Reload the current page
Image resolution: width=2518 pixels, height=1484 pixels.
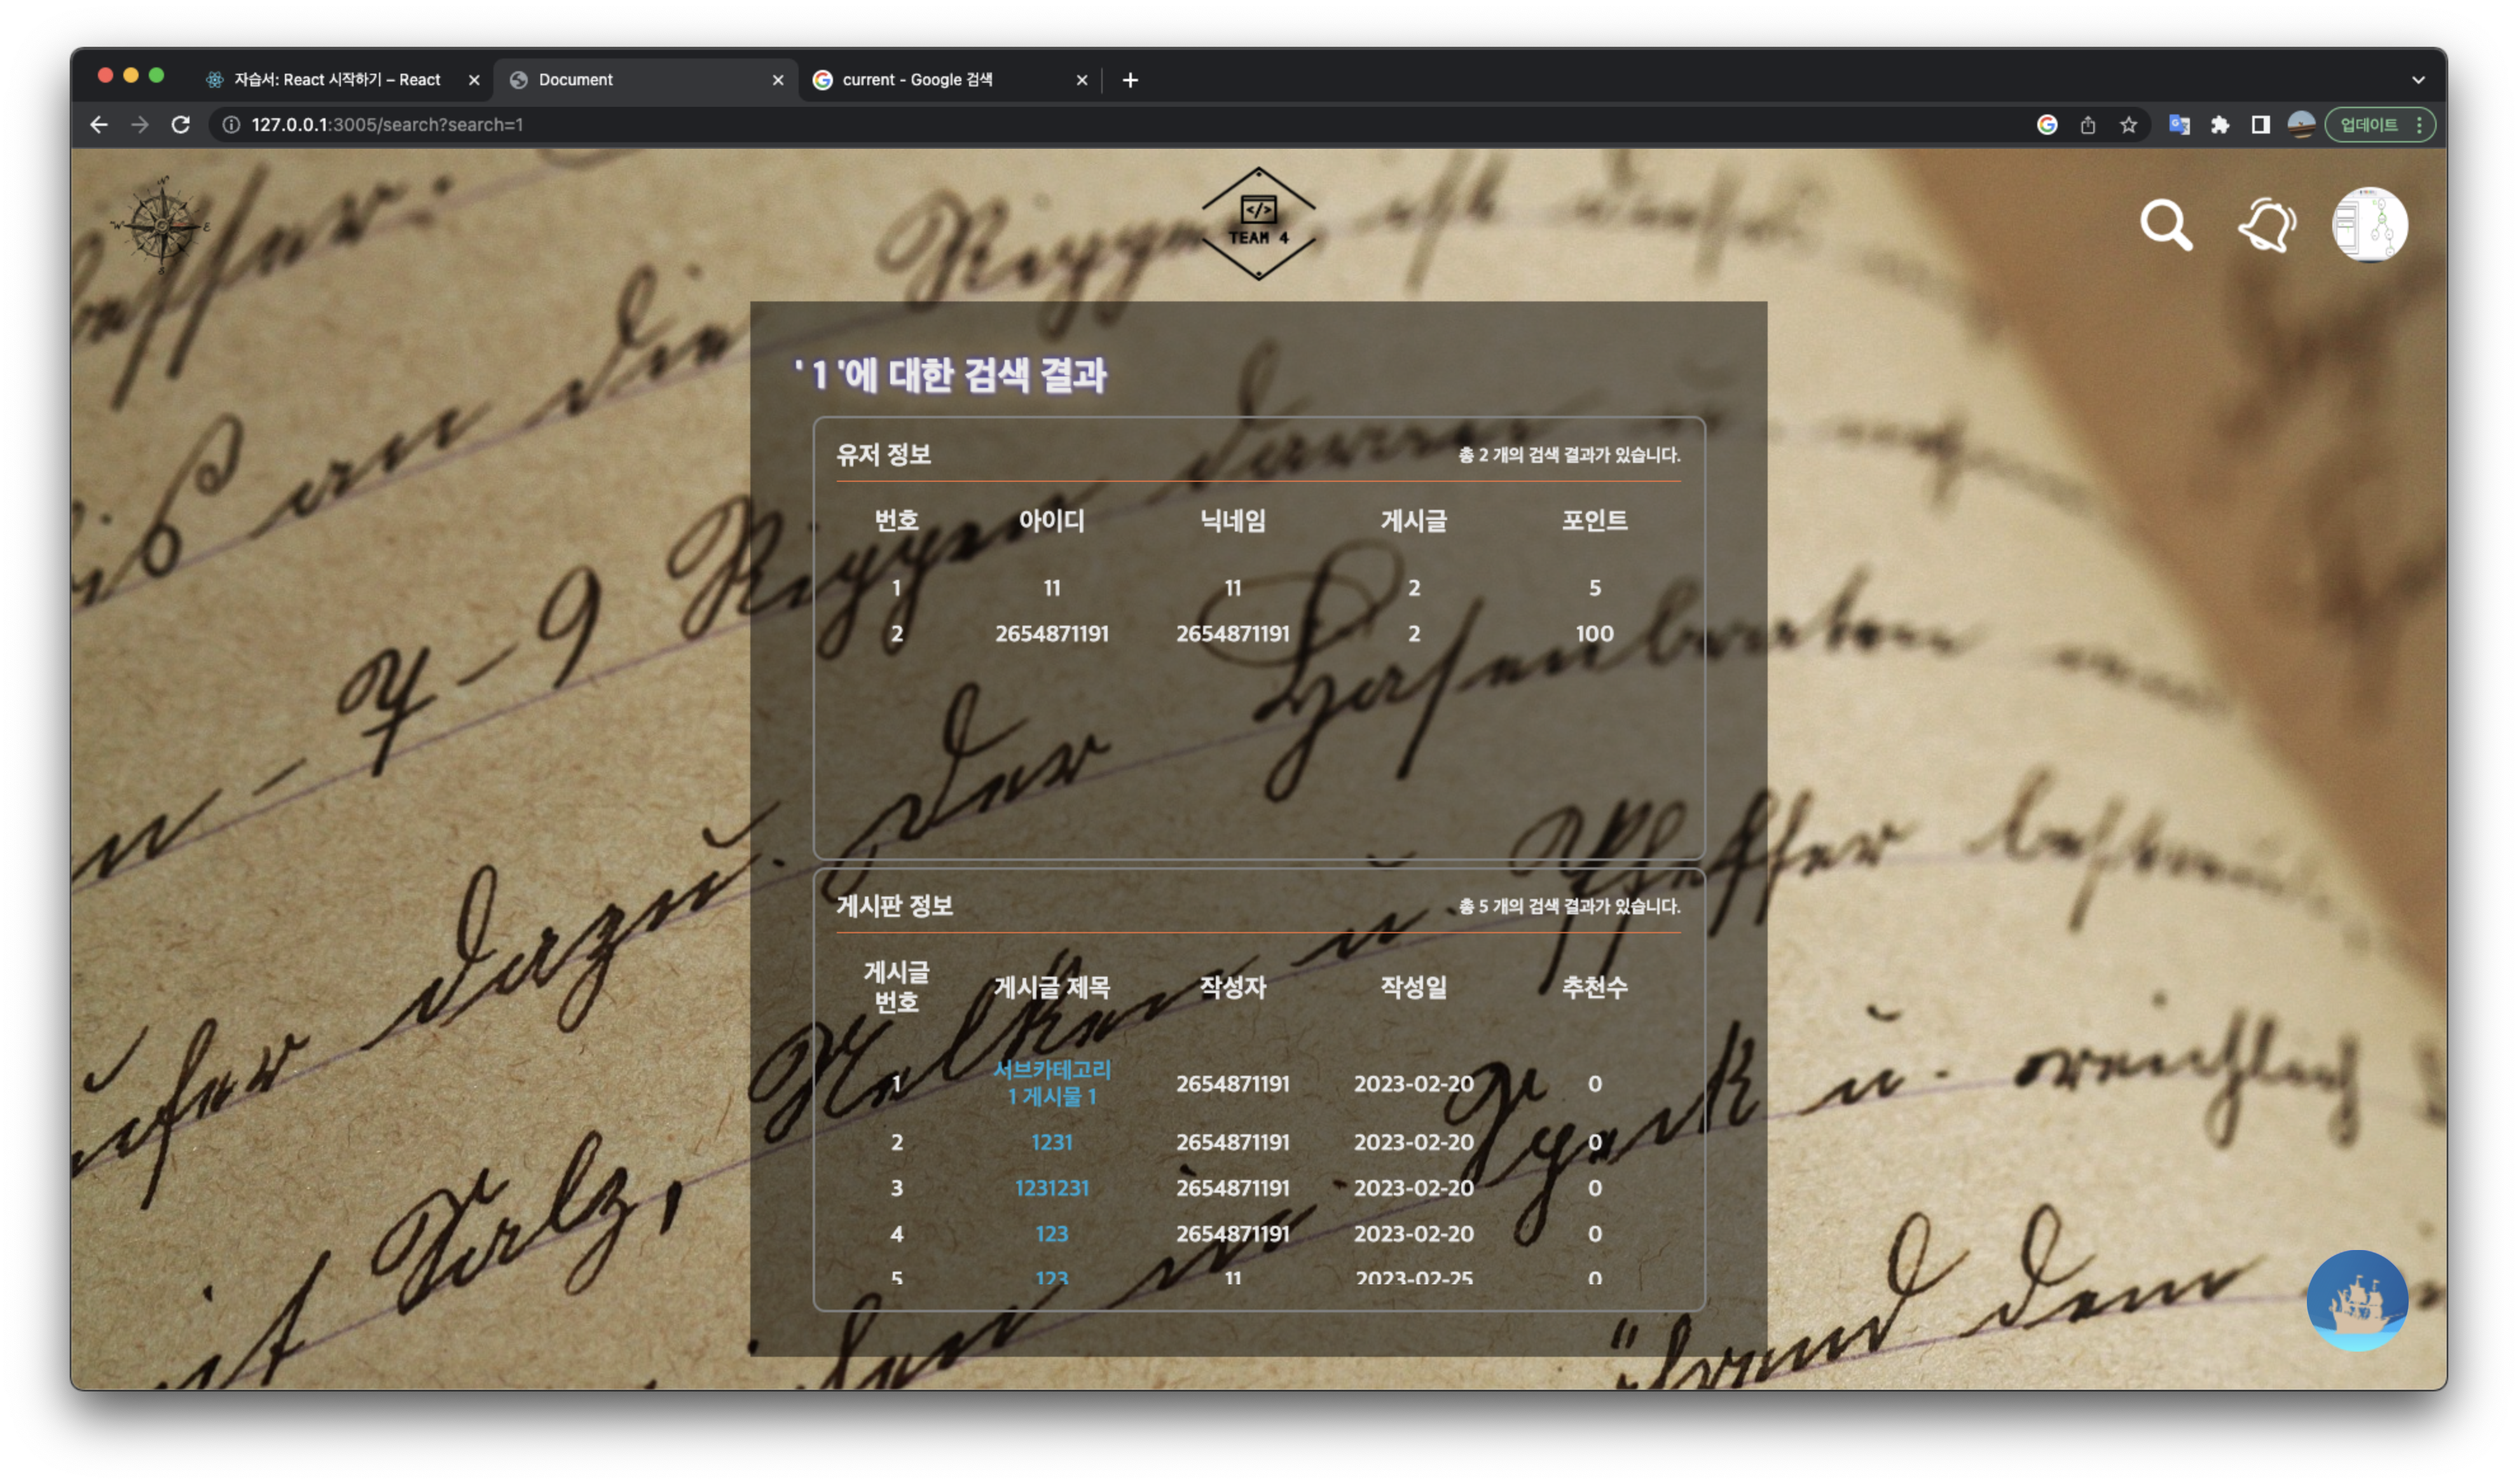click(181, 125)
